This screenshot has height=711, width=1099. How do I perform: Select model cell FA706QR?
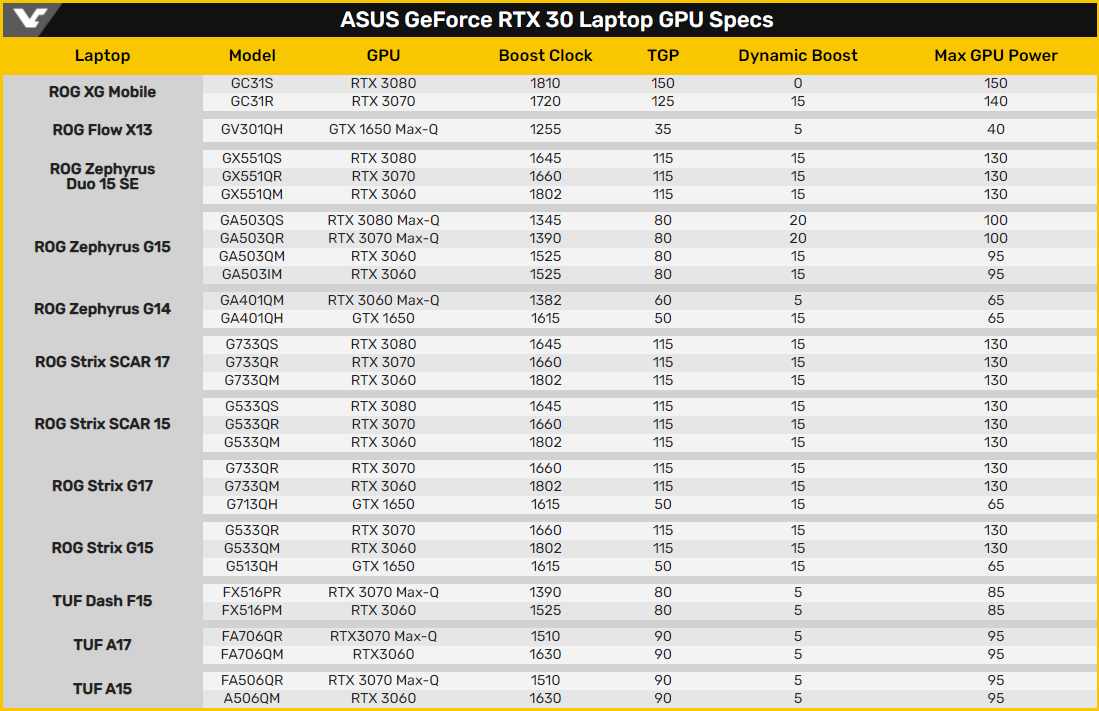pos(252,636)
